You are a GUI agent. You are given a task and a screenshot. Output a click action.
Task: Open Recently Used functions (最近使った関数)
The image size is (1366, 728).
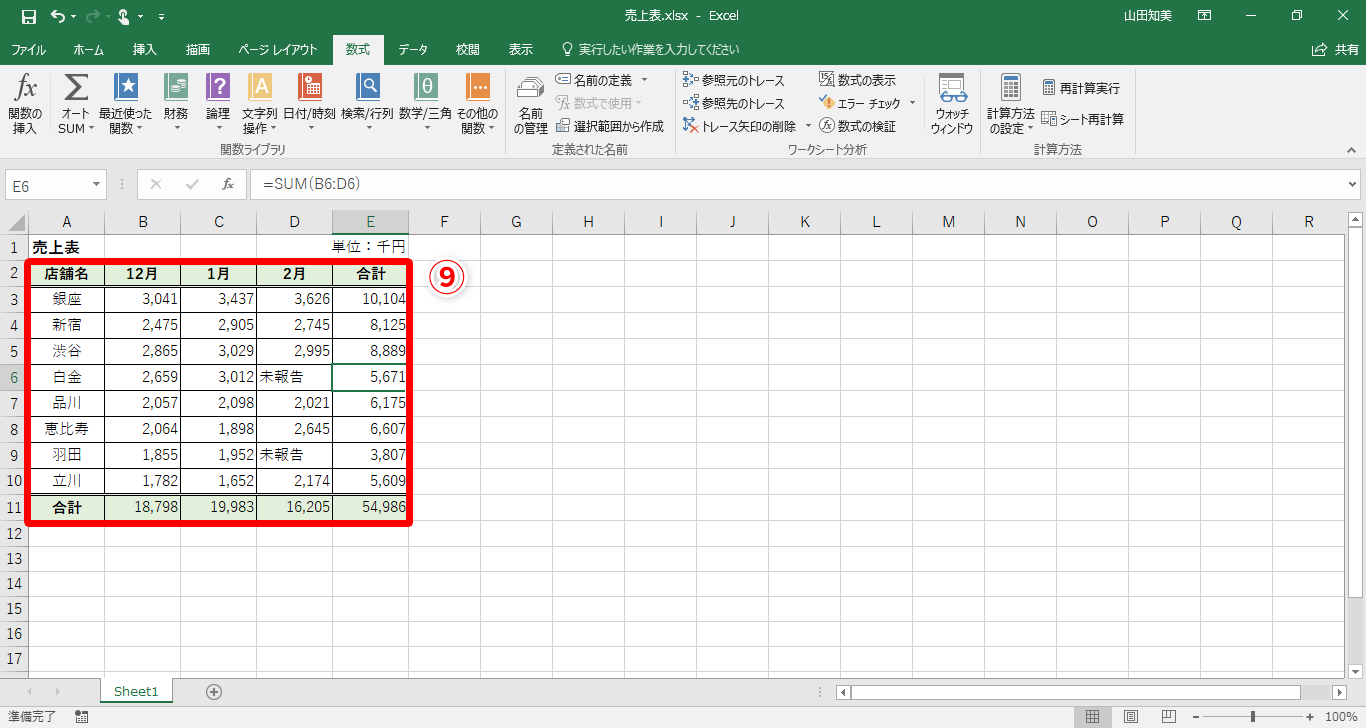pos(125,104)
